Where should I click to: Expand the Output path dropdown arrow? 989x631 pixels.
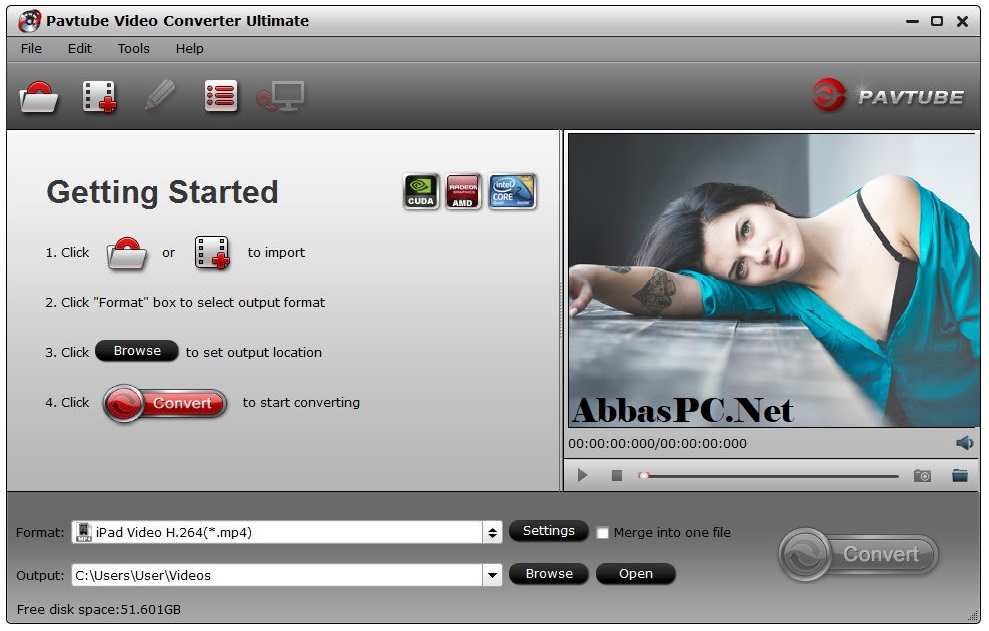pos(493,575)
